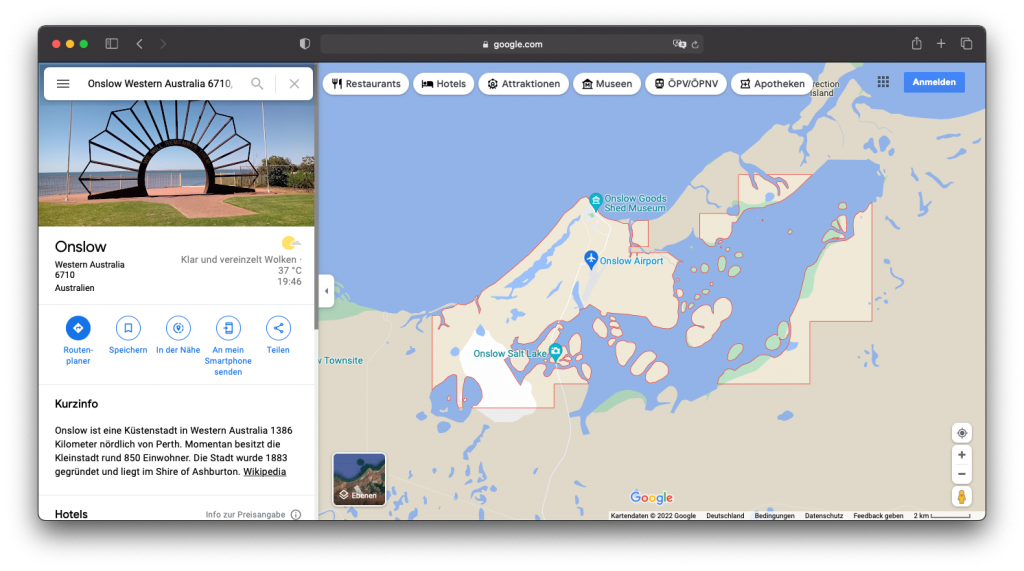Image resolution: width=1024 pixels, height=571 pixels.
Task: Open the Google Maps hamburger menu
Action: tap(63, 84)
